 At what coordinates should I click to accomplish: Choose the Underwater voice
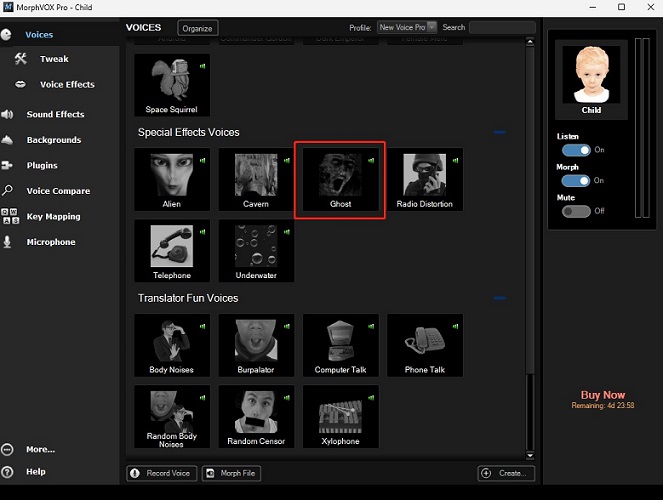pos(256,248)
